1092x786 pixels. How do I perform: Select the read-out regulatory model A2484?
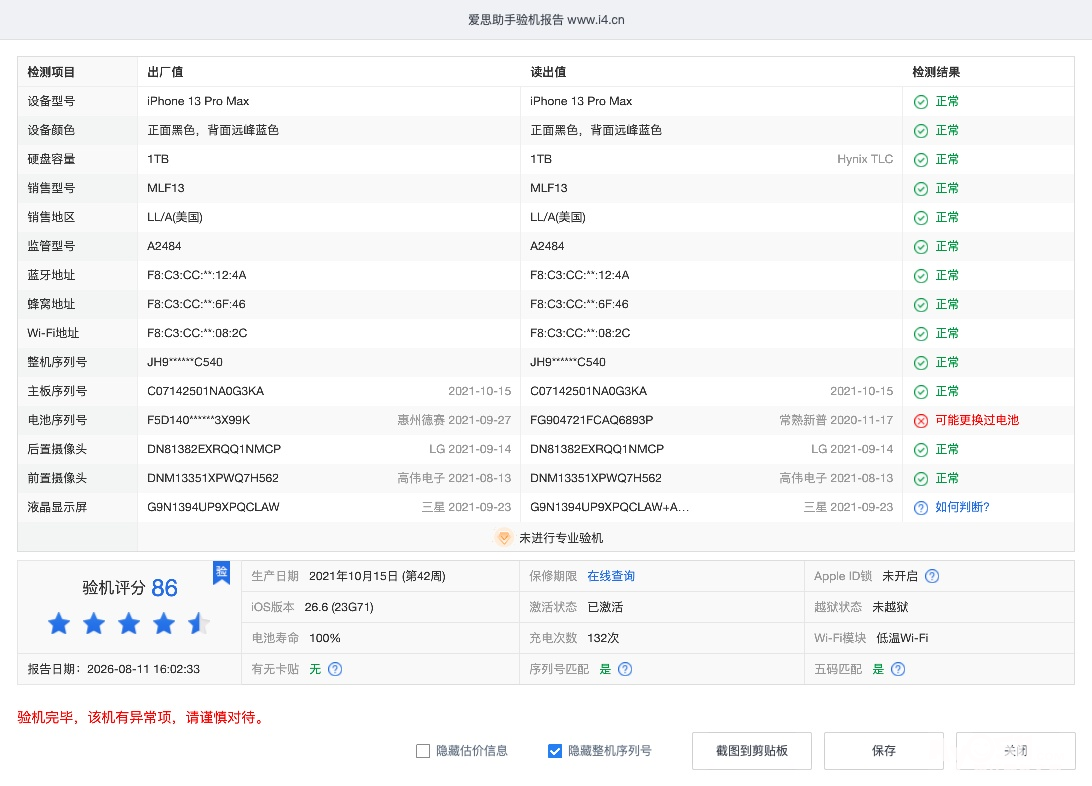click(547, 246)
